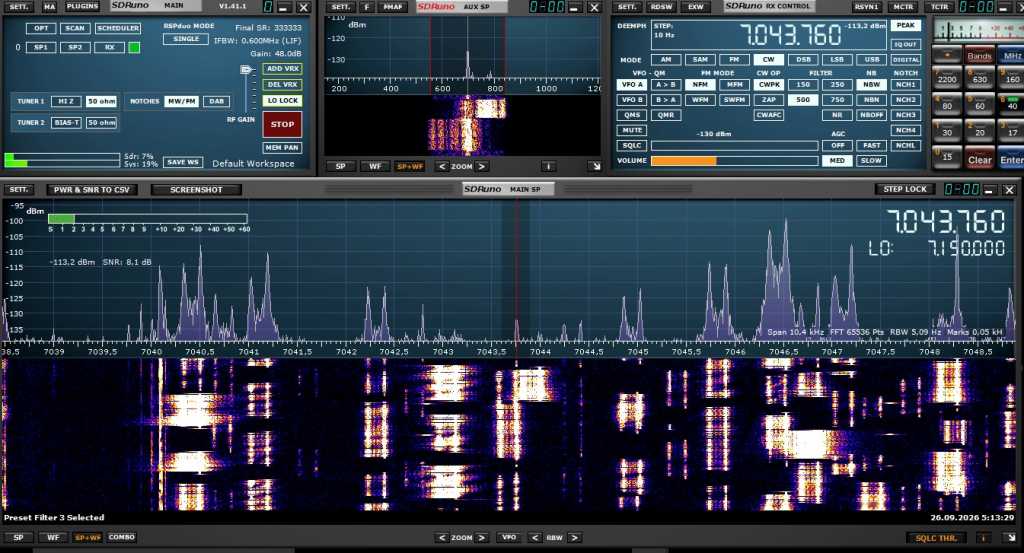Open MEM PAN
Image resolution: width=1024 pixels, height=553 pixels.
tap(282, 148)
